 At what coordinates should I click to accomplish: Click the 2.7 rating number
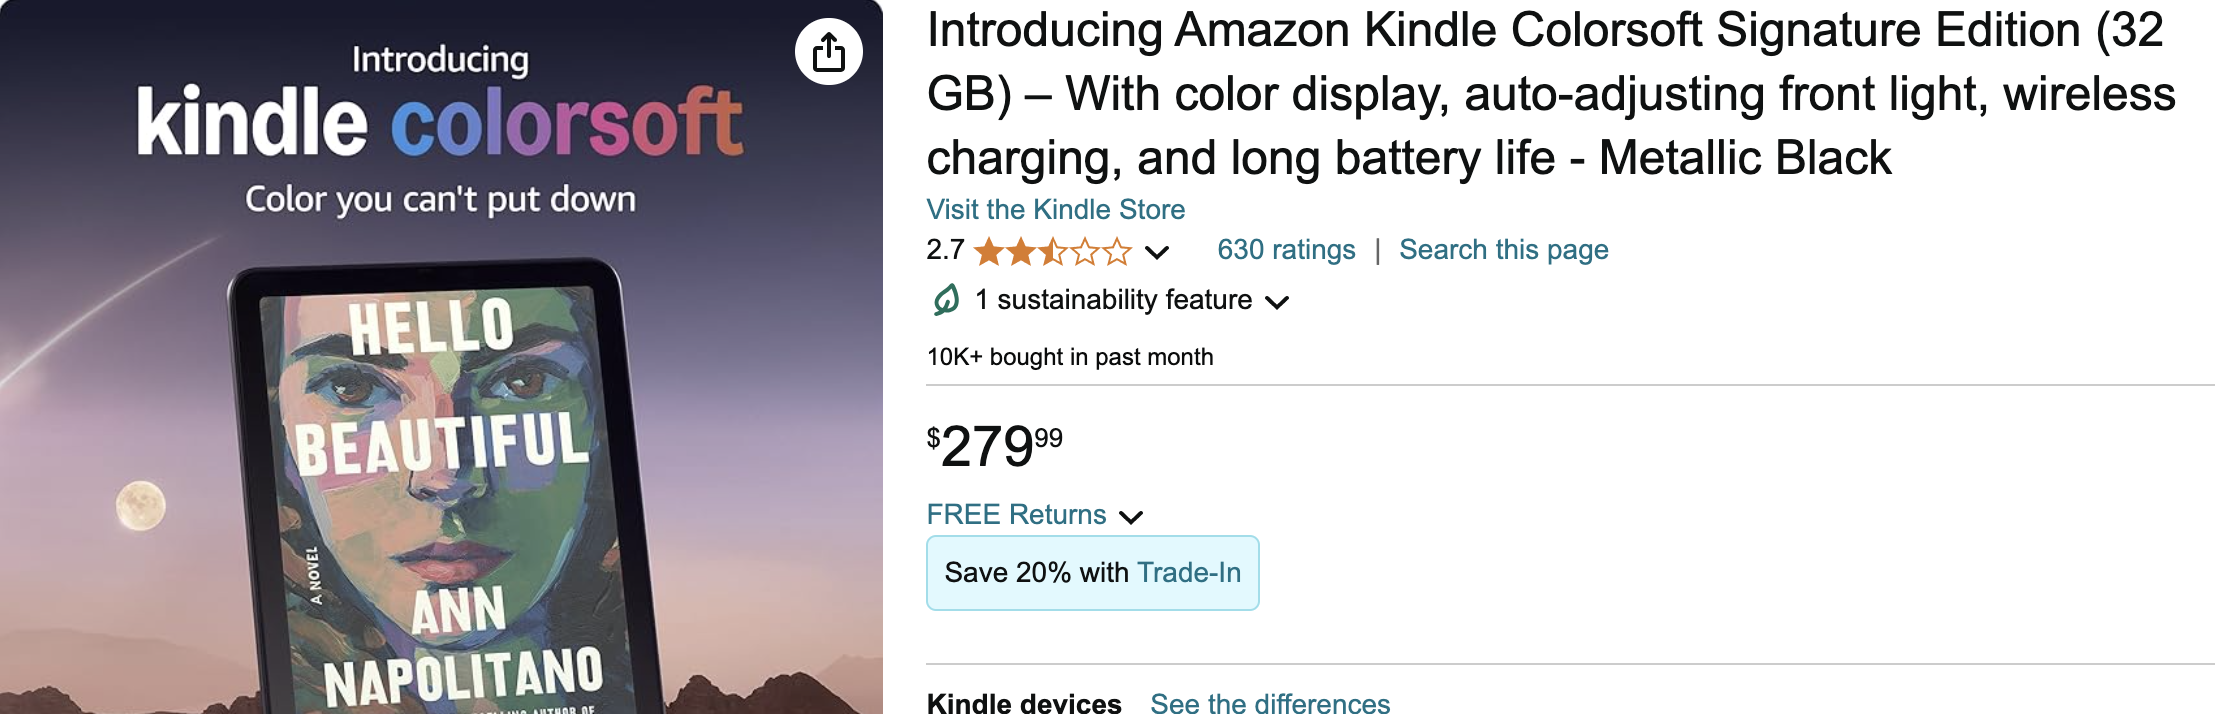click(x=945, y=250)
